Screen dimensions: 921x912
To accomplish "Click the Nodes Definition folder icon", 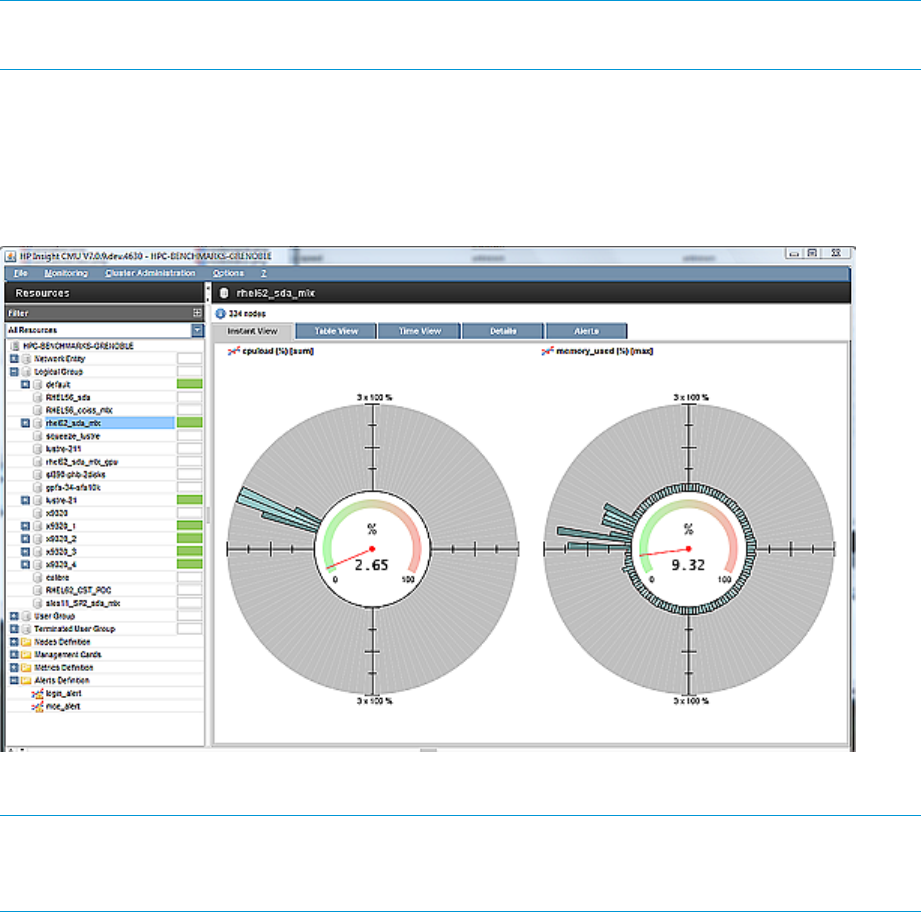I will point(26,642).
